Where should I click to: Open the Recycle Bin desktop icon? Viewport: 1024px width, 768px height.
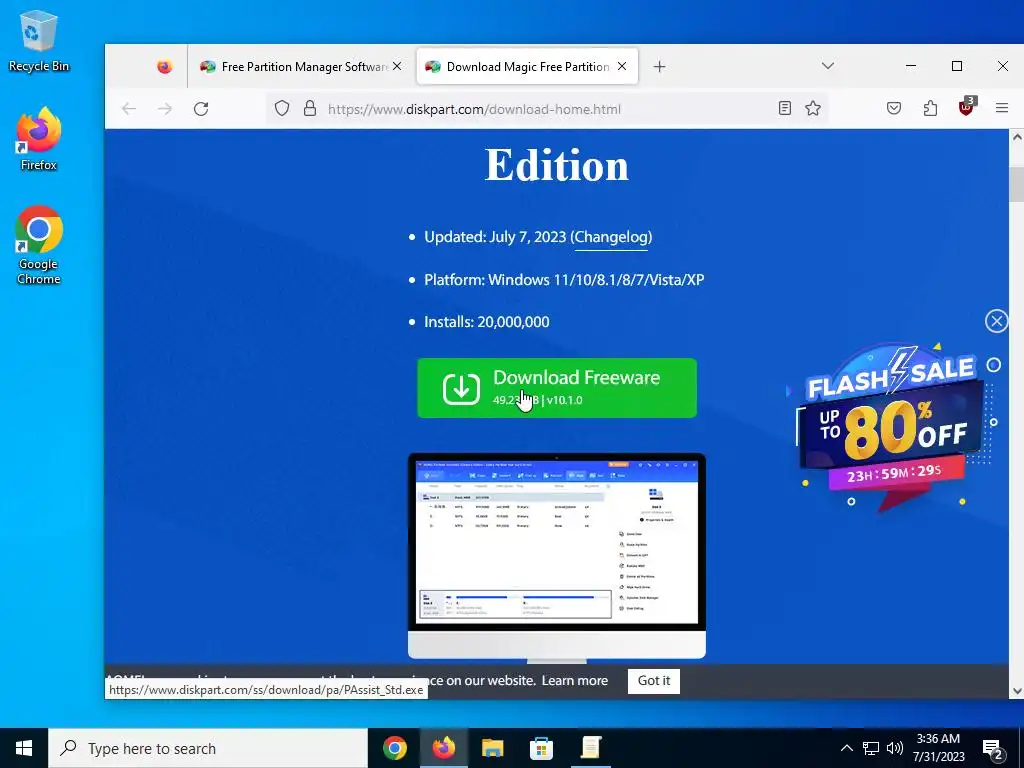pos(39,41)
